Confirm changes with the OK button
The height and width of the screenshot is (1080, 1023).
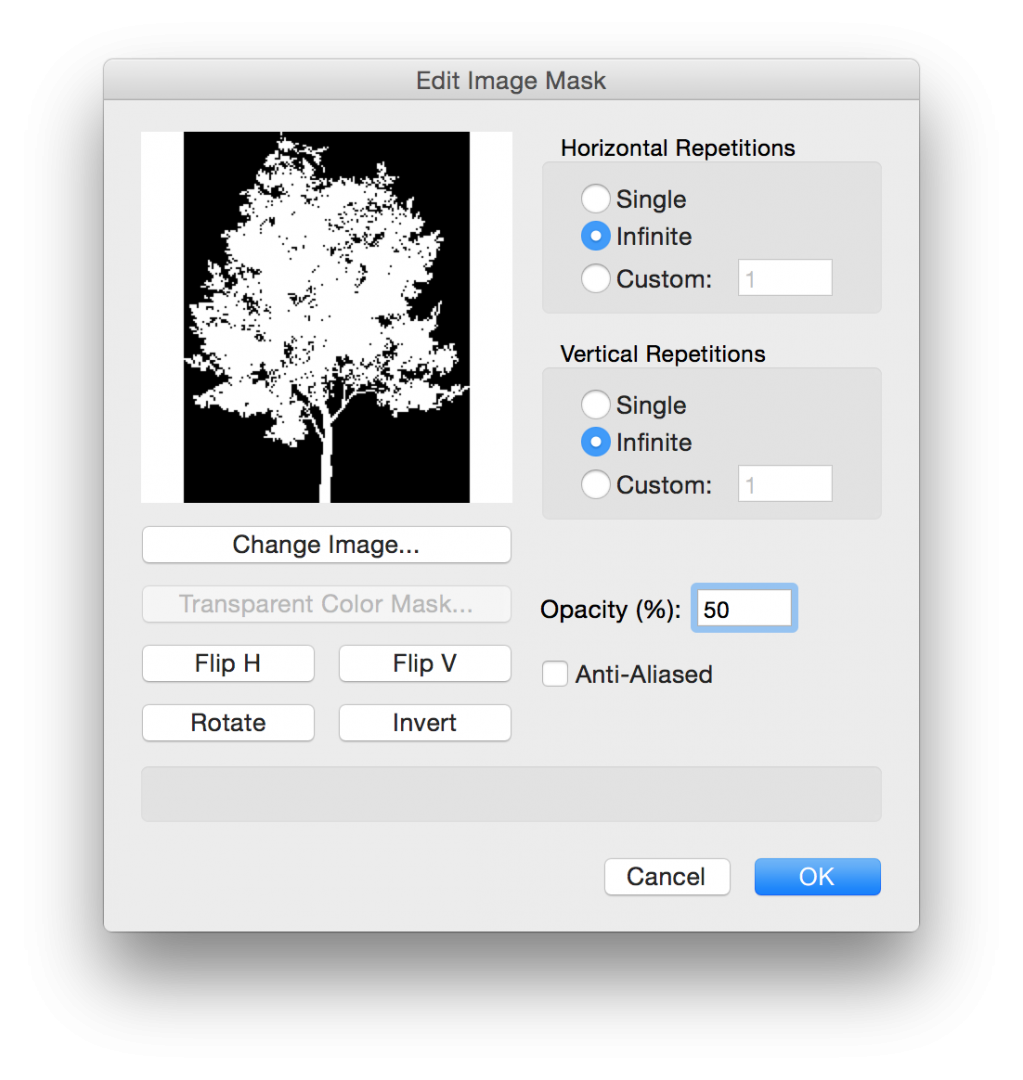817,877
